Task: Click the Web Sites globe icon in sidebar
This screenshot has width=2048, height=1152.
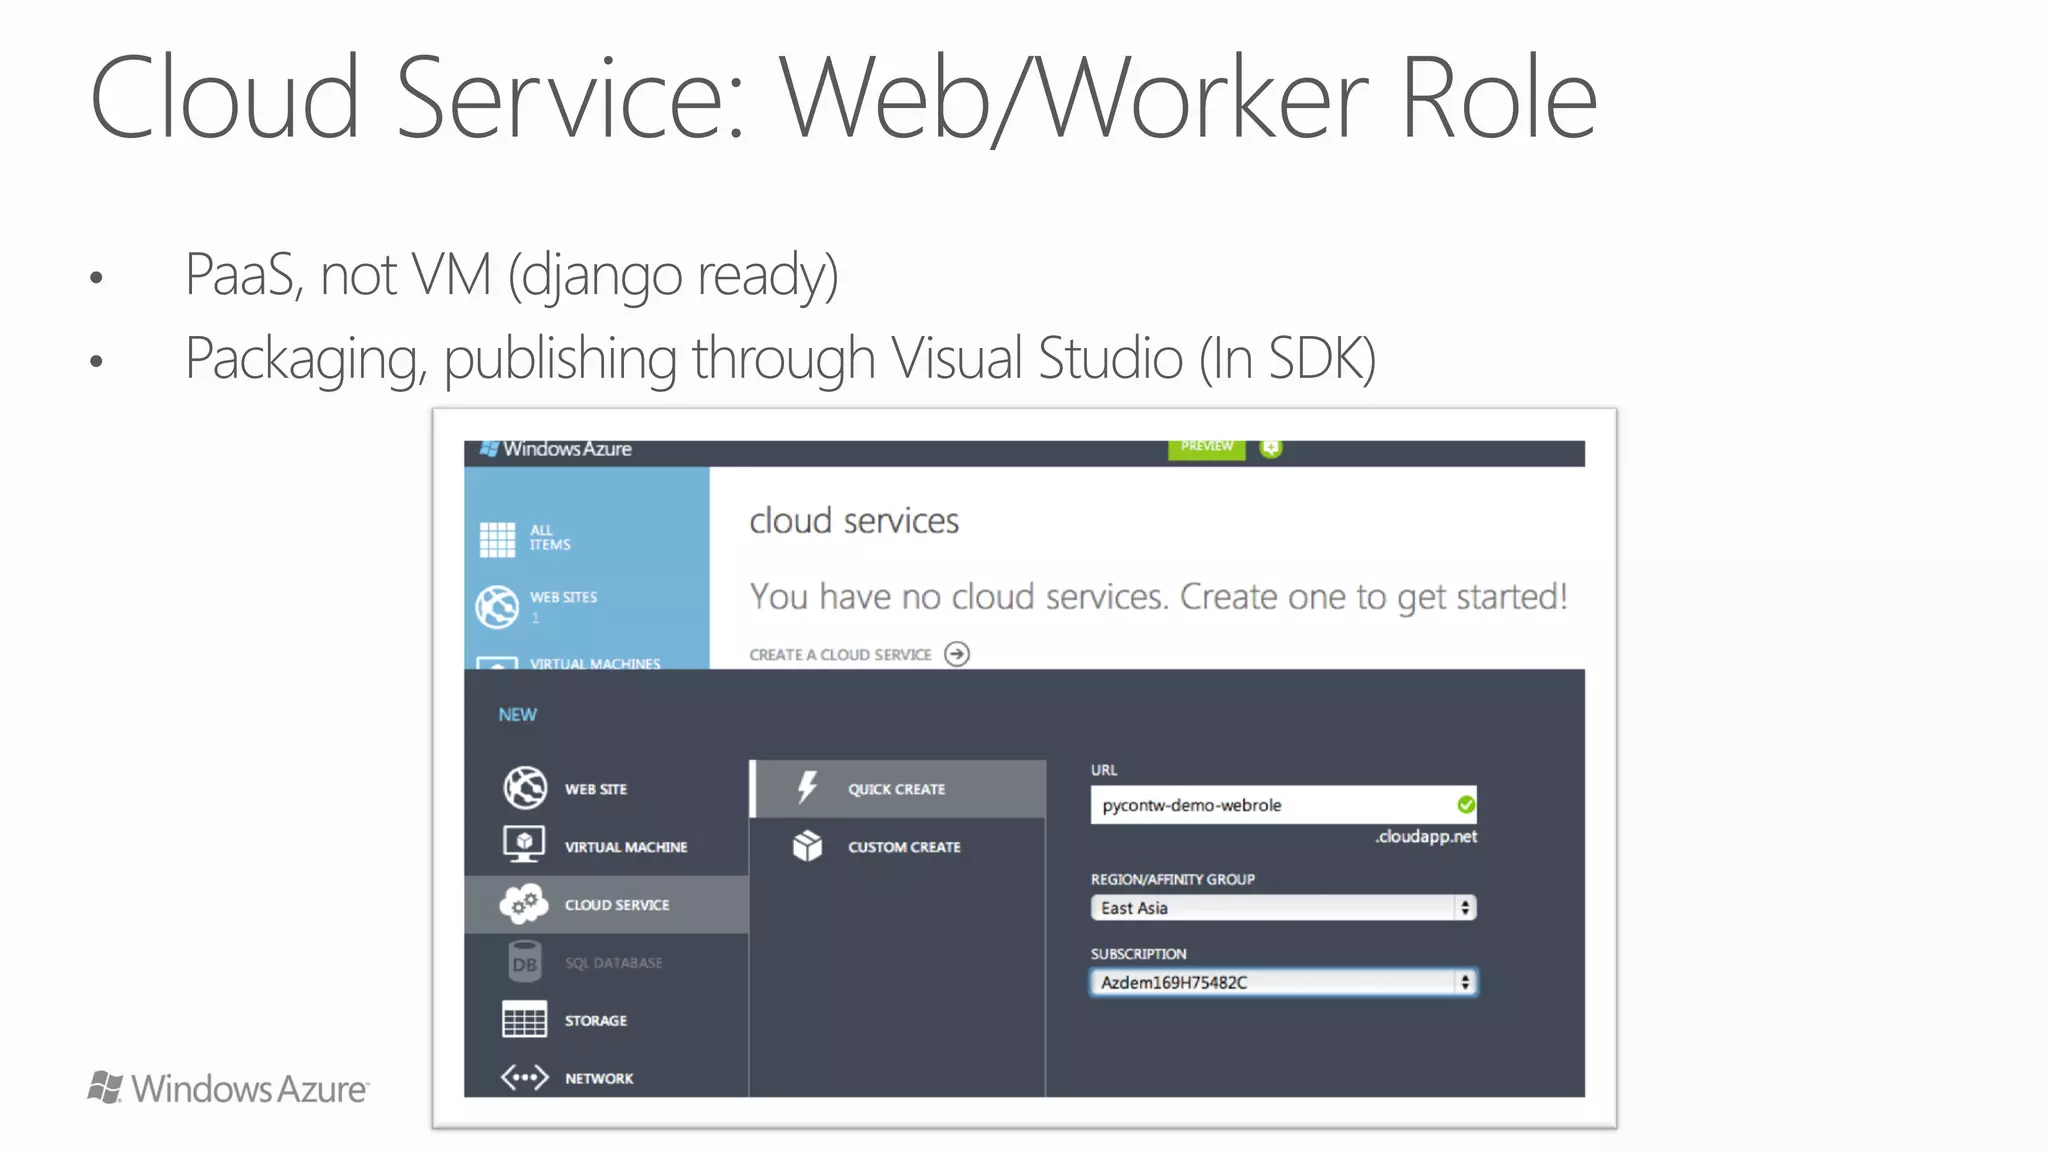Action: click(x=497, y=606)
